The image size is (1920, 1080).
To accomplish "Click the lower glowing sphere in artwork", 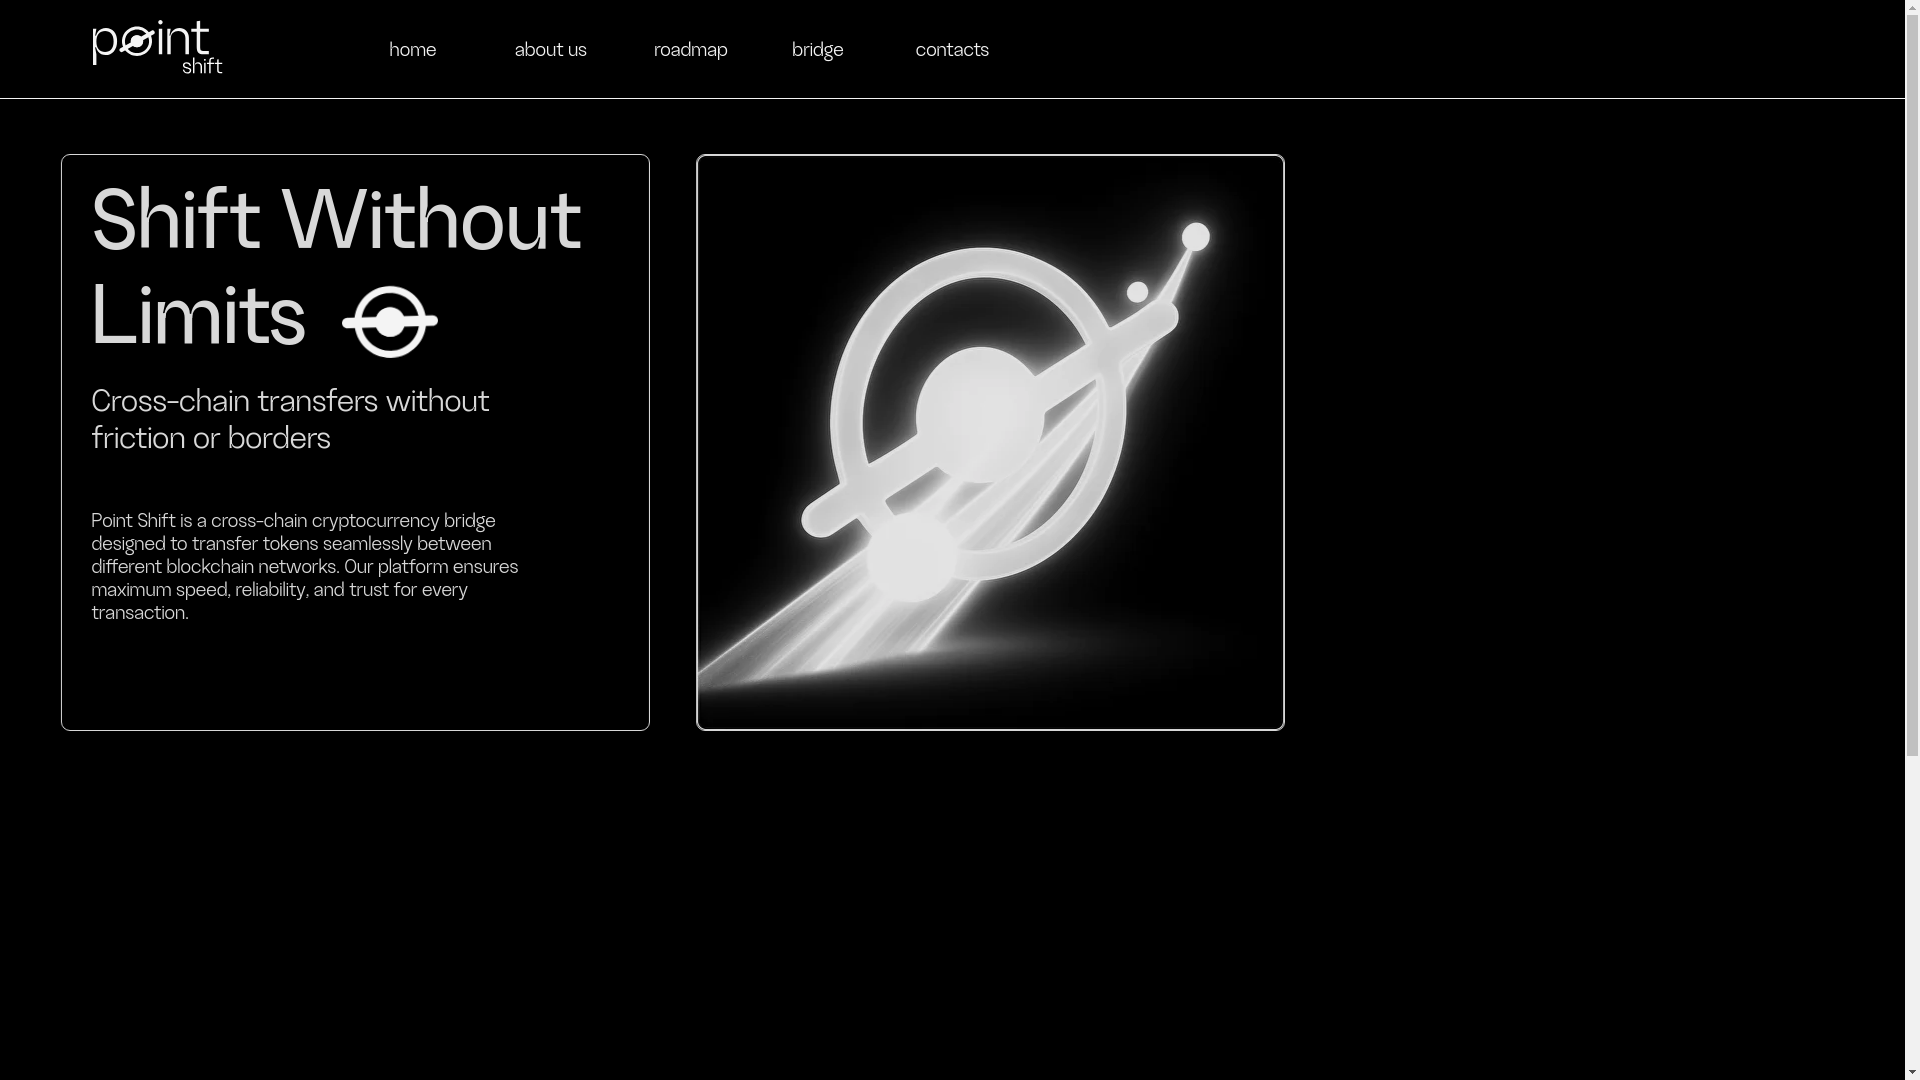I will (x=910, y=558).
